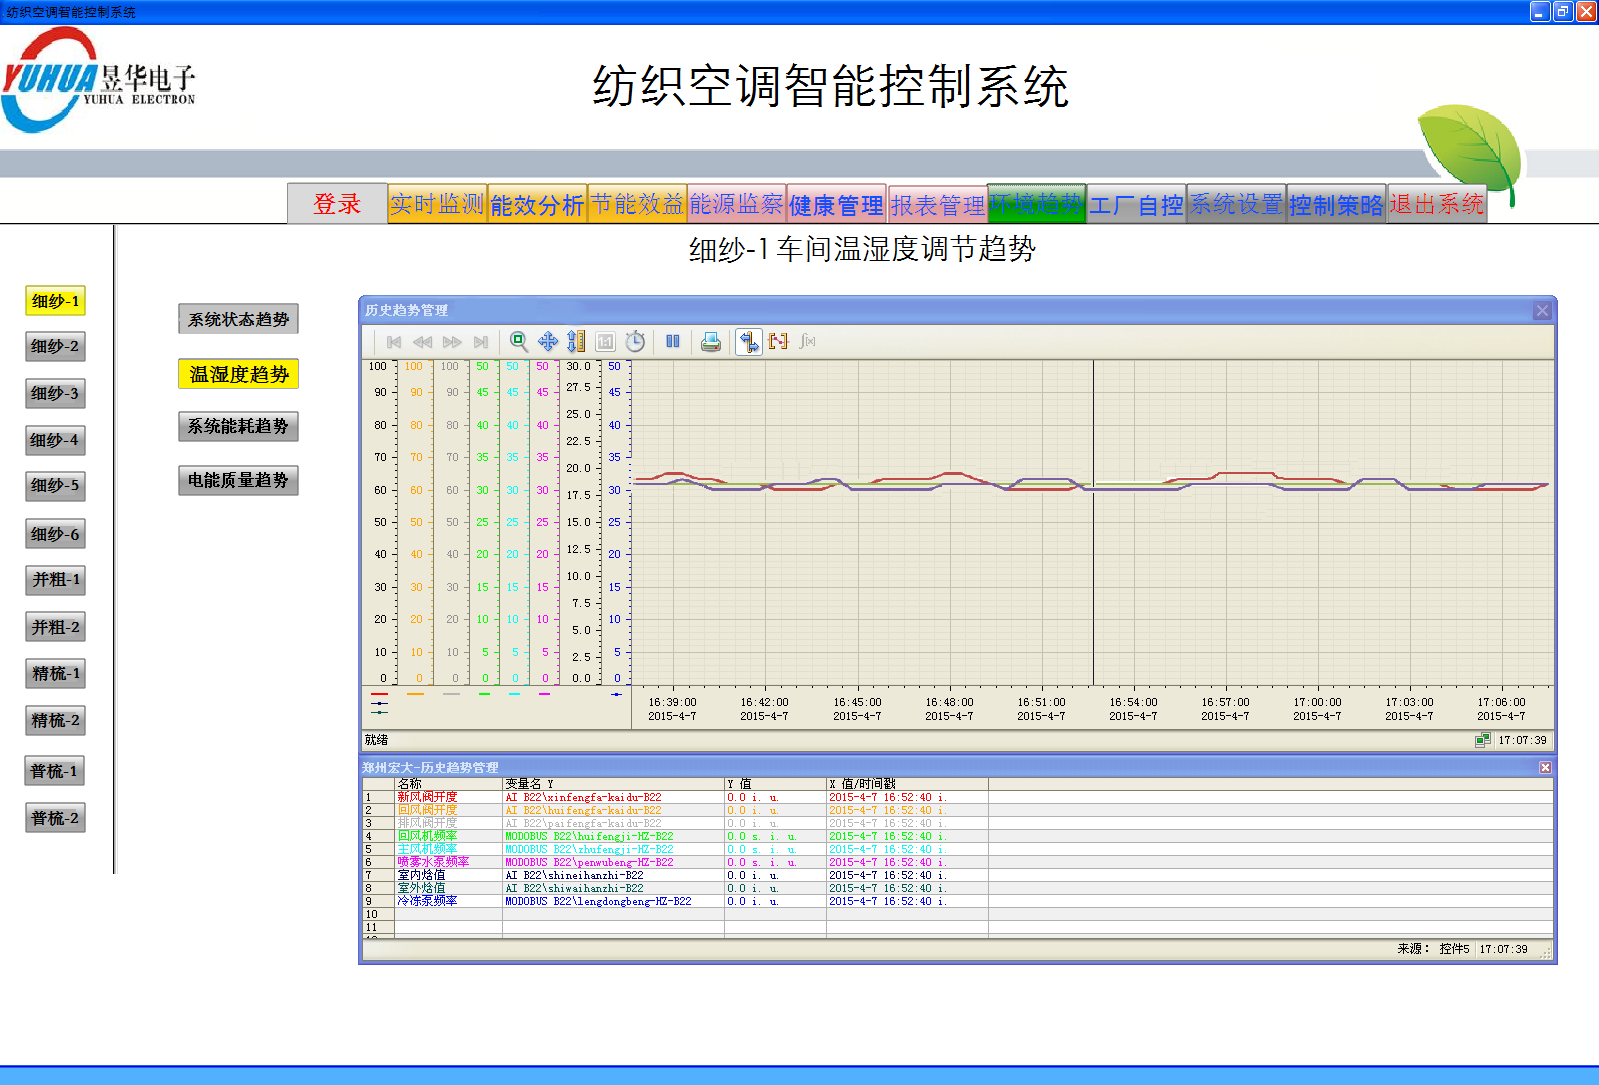Select row 室内焓值 in table
Viewport: 1599px width, 1085px height.
coord(957,875)
